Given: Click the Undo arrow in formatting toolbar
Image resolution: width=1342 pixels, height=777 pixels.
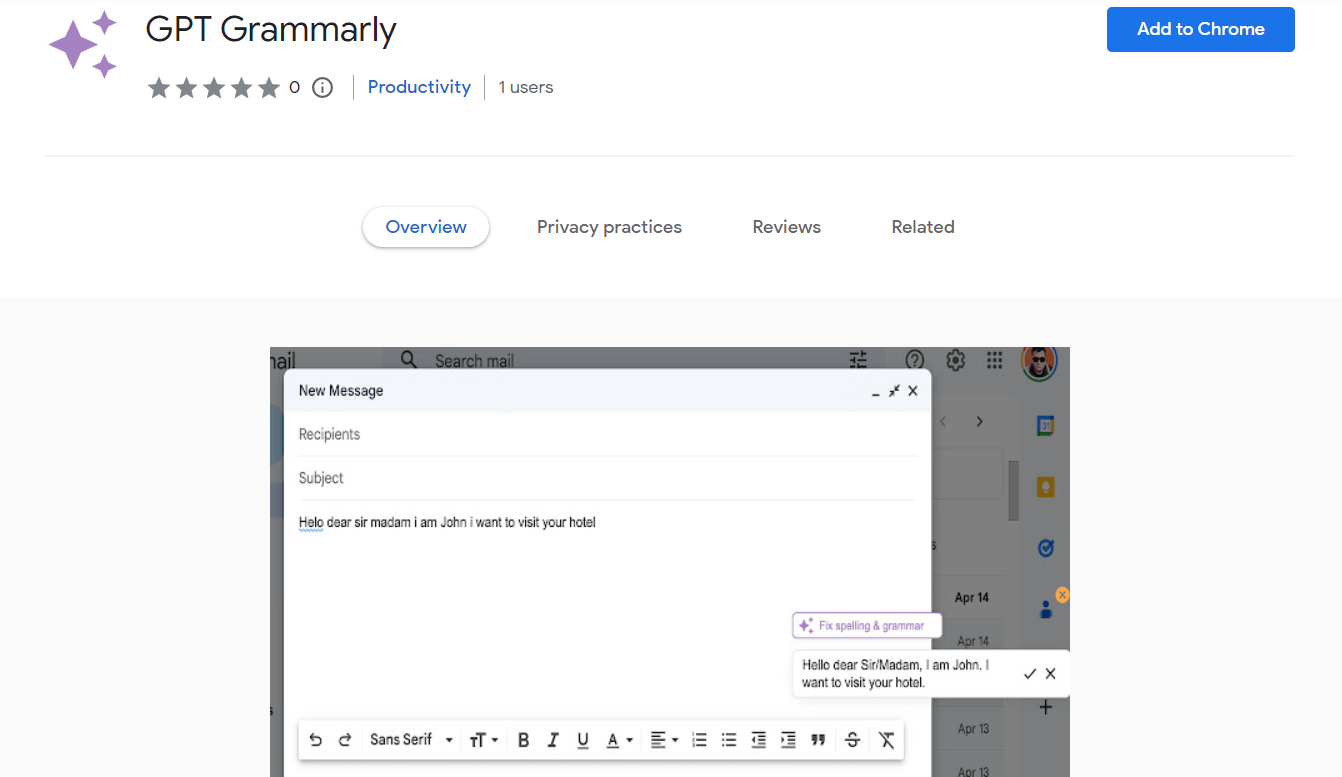Looking at the screenshot, I should click(316, 740).
